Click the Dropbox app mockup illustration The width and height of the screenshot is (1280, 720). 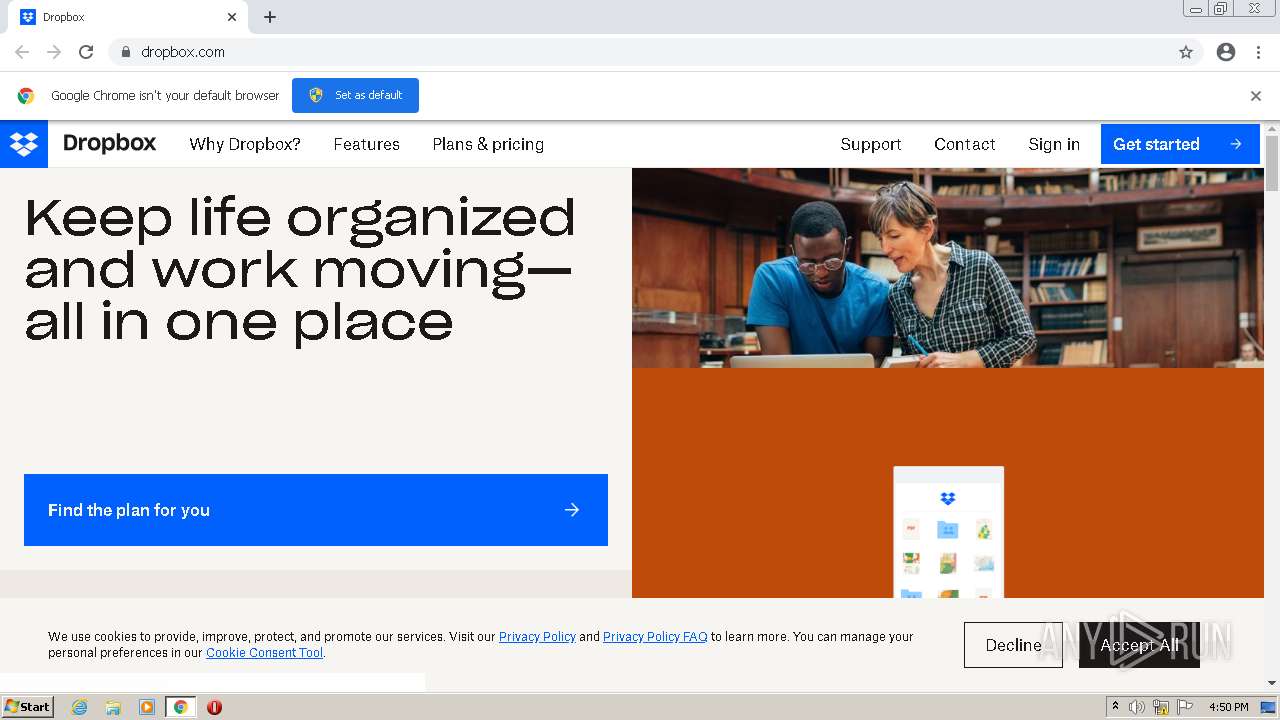948,532
